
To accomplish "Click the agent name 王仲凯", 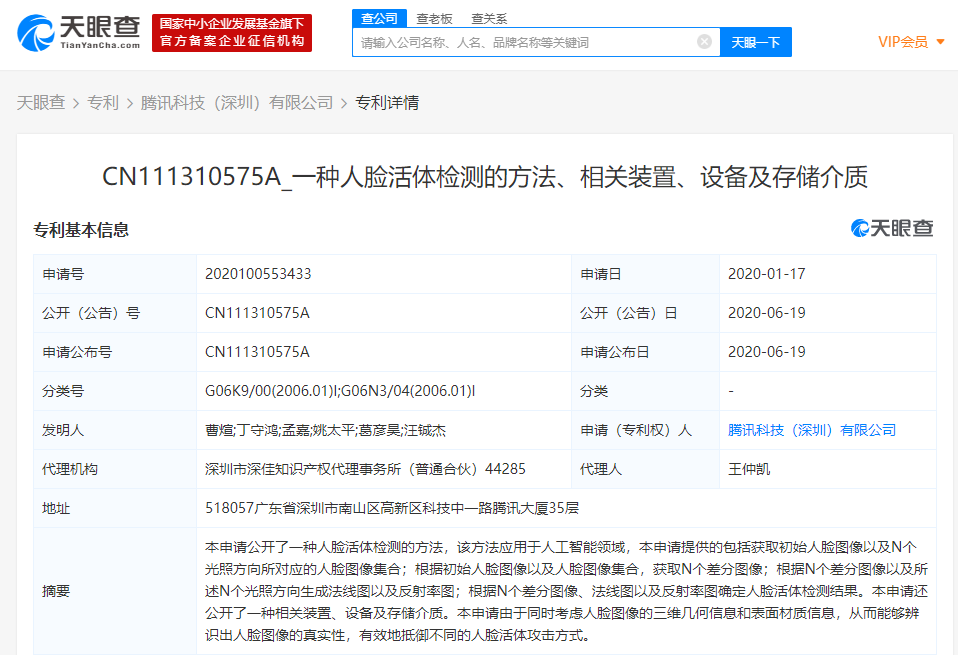I will coord(749,469).
